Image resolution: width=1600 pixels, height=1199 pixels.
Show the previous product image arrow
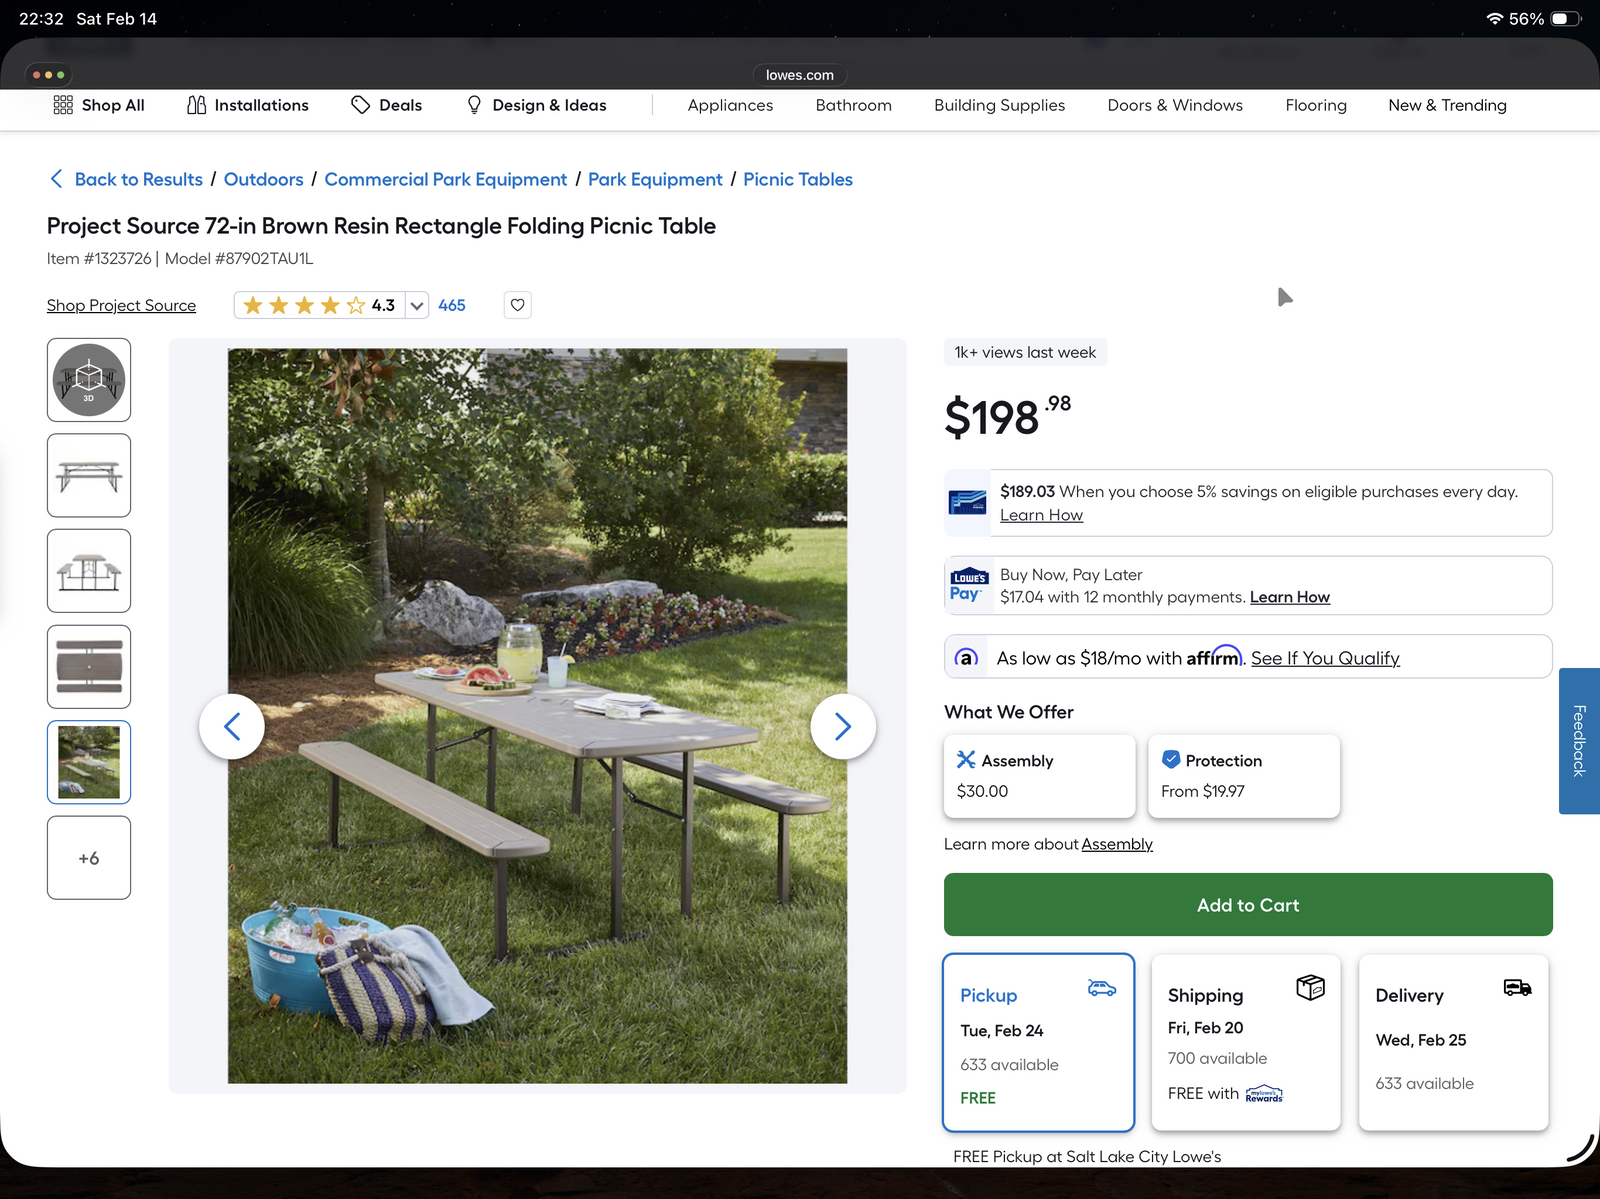[232, 726]
